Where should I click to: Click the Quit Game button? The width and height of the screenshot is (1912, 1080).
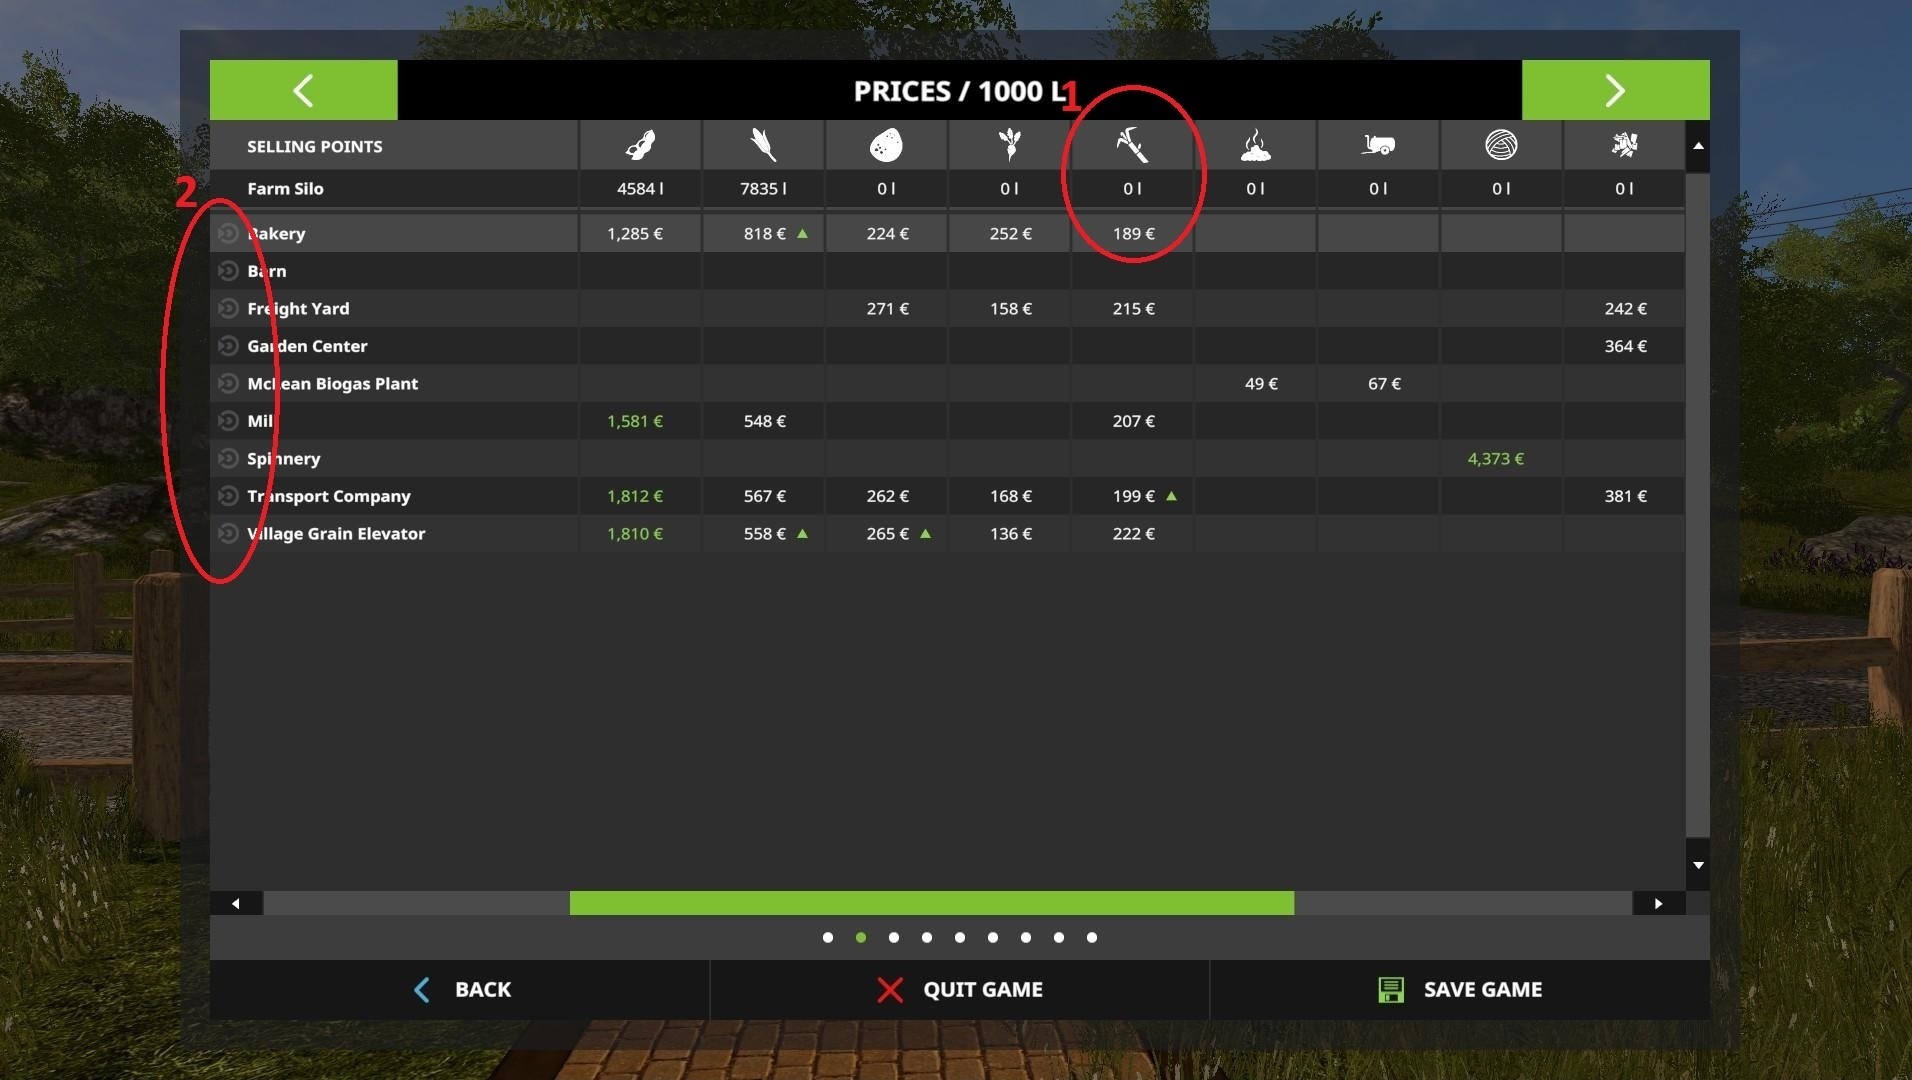coord(960,989)
